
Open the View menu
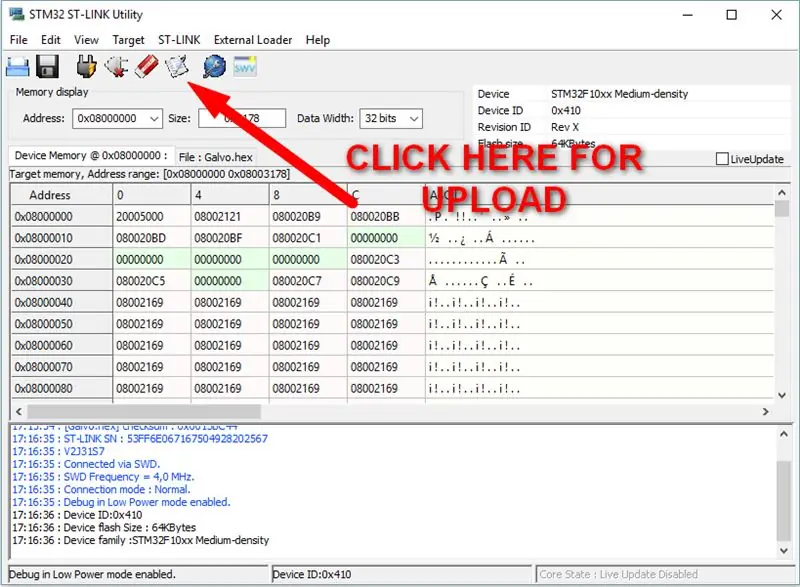(86, 40)
